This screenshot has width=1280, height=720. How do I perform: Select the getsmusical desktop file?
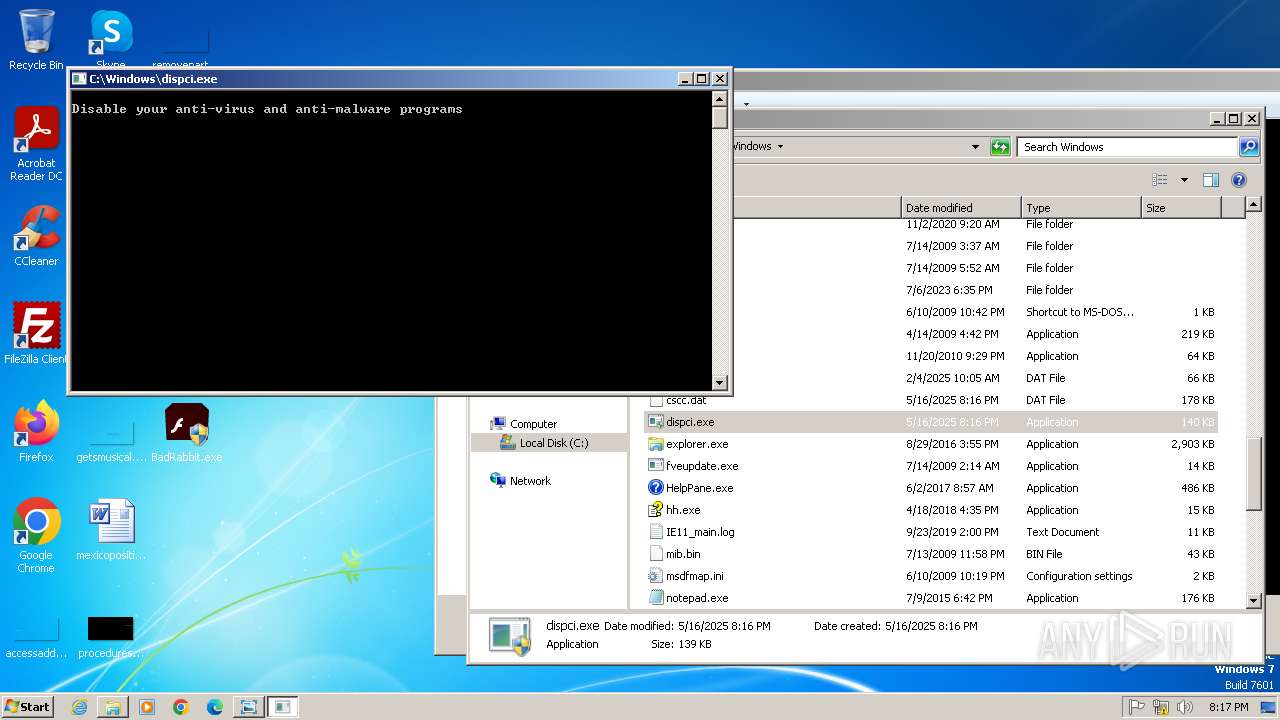pyautogui.click(x=111, y=438)
